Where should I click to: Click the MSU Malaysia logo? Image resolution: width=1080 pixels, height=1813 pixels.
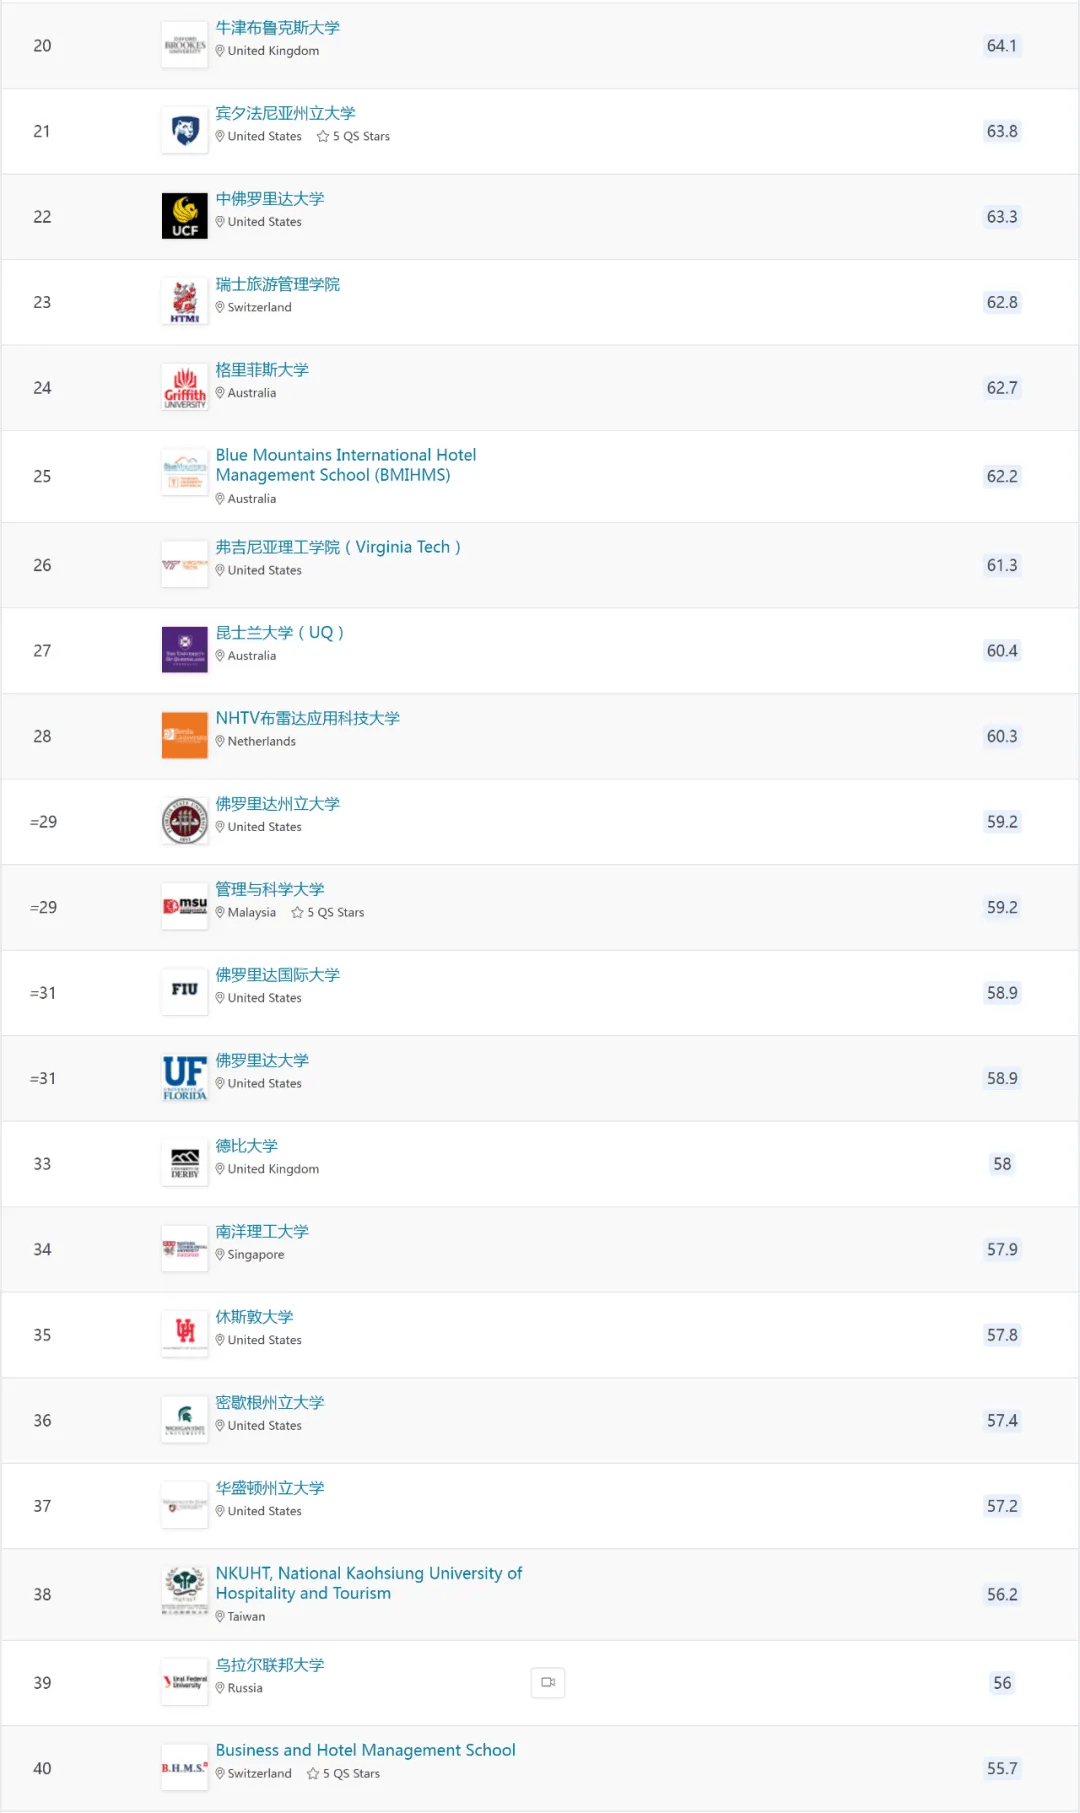point(185,907)
